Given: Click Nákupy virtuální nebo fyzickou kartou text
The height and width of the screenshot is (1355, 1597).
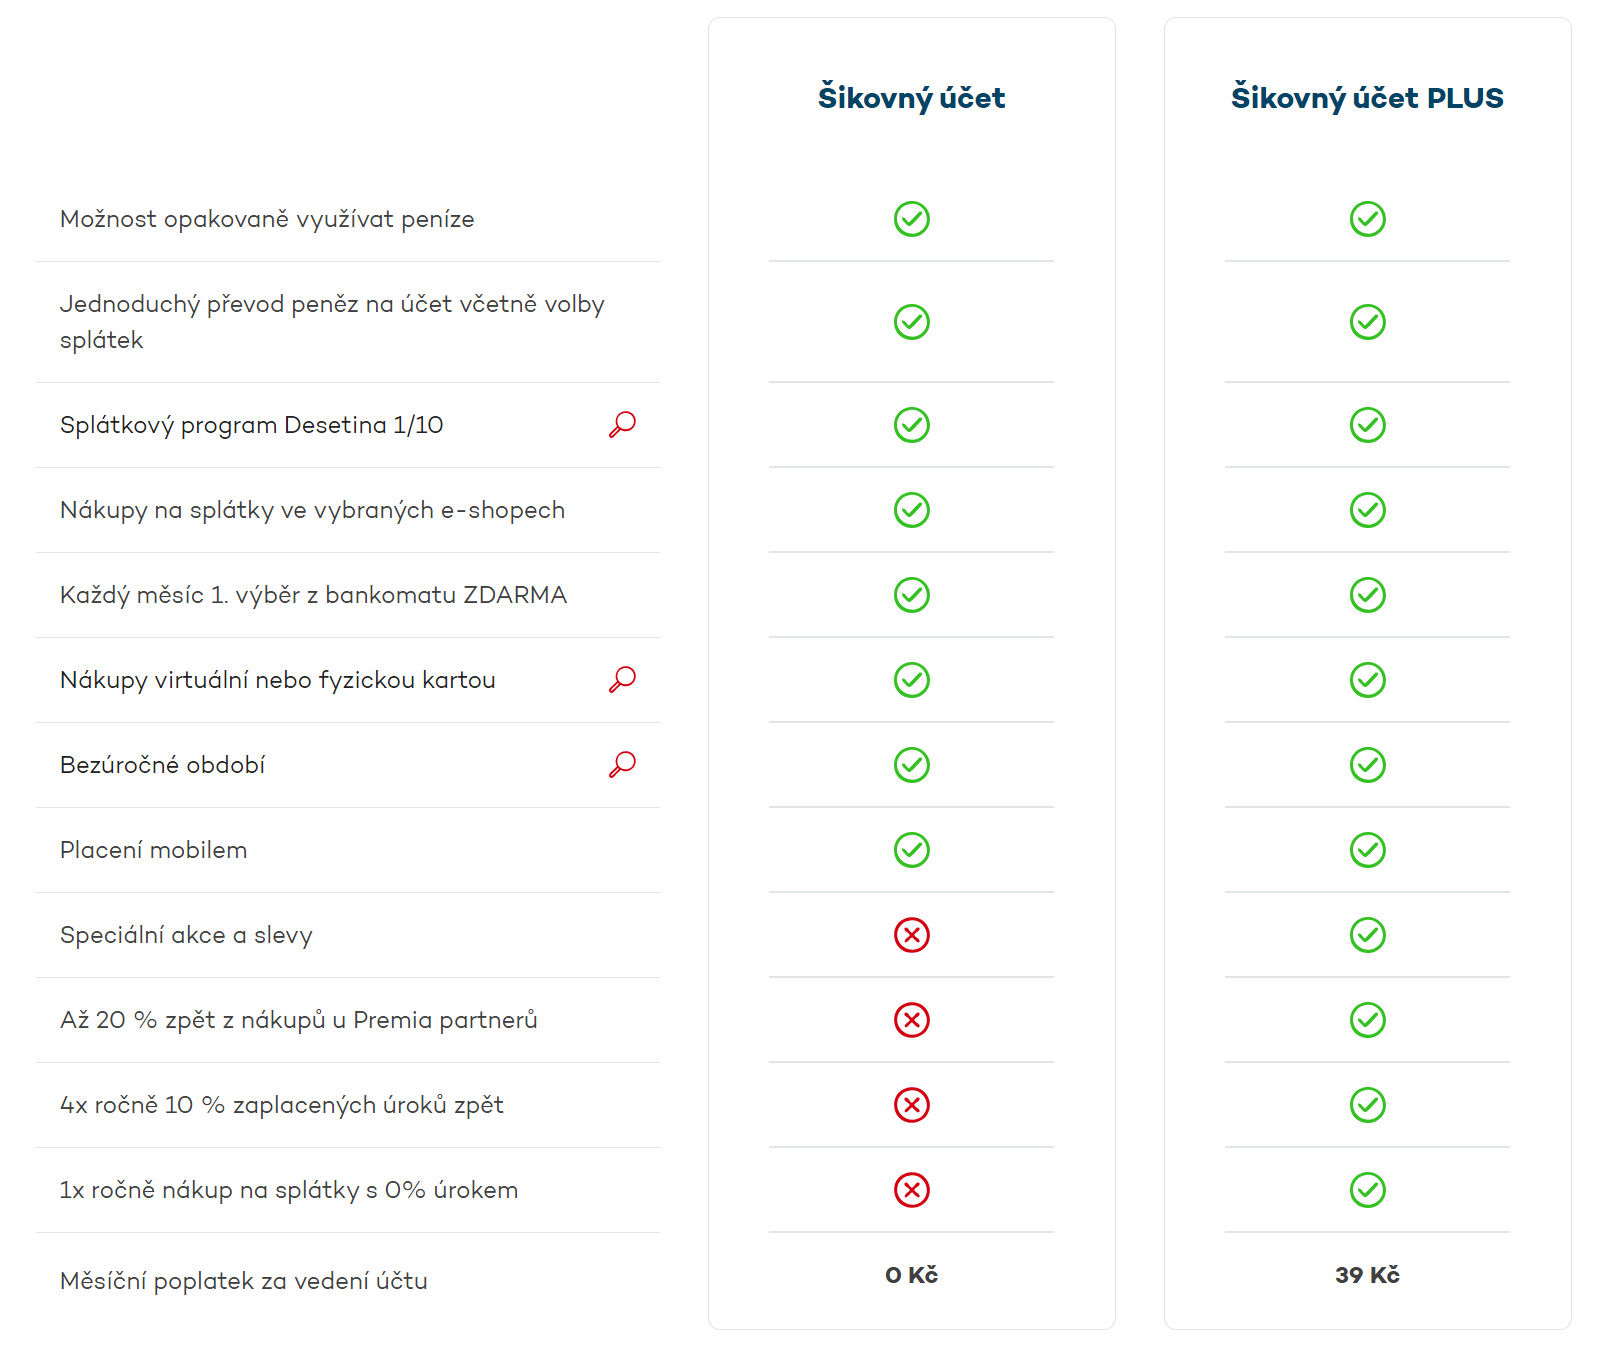Looking at the screenshot, I should click(x=277, y=680).
